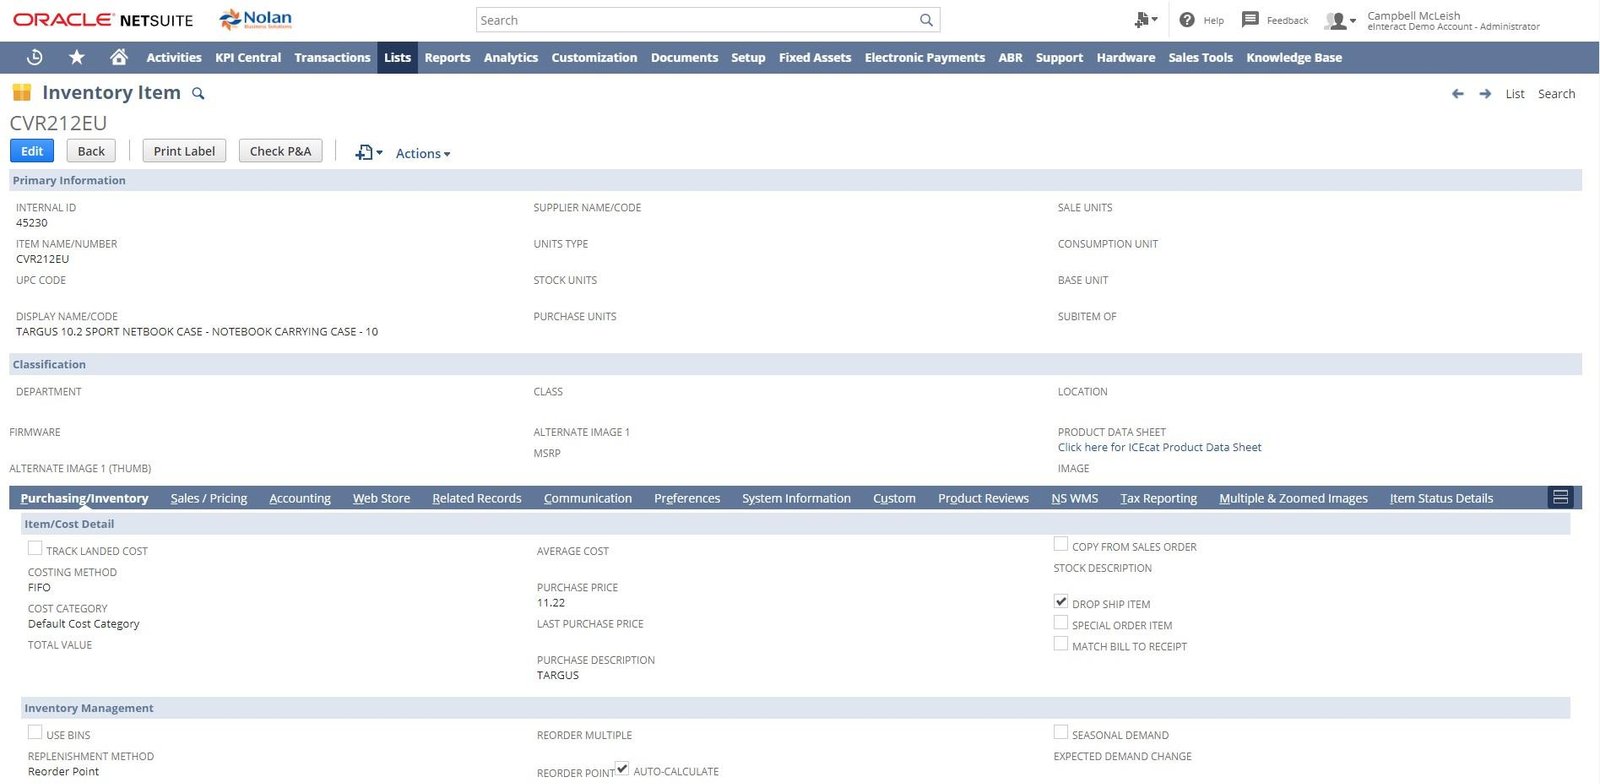This screenshot has height=784, width=1600.
Task: Open the Electronic Payments menu
Action: 925,57
